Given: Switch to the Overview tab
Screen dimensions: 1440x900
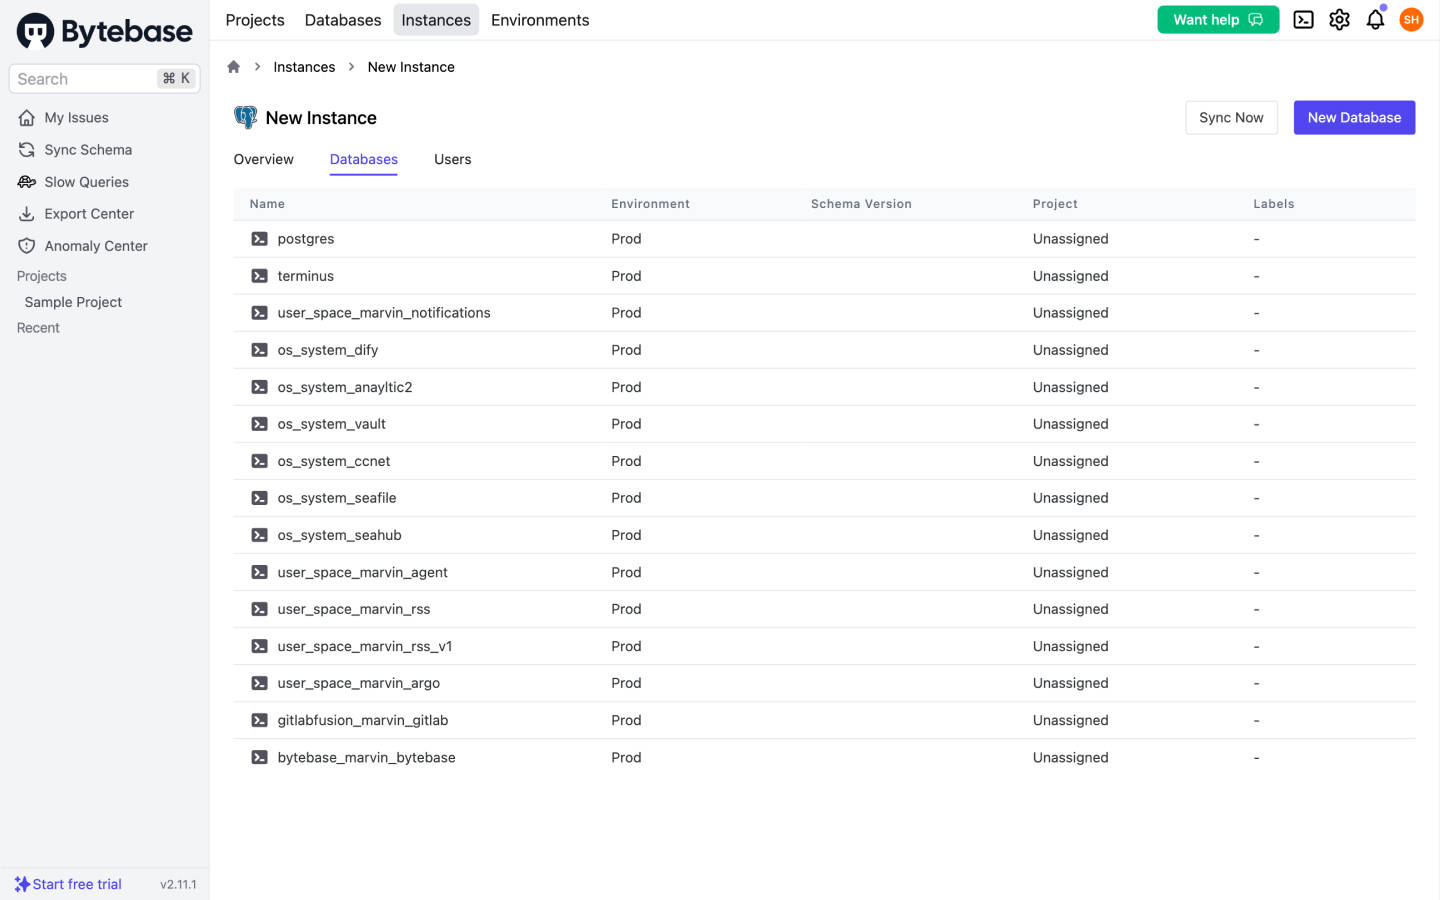Looking at the screenshot, I should pos(263,160).
